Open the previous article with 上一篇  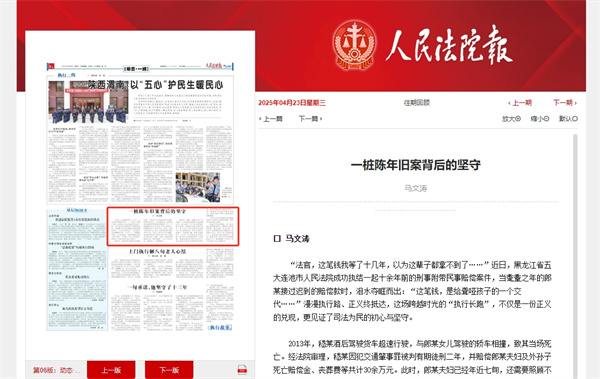(x=271, y=119)
